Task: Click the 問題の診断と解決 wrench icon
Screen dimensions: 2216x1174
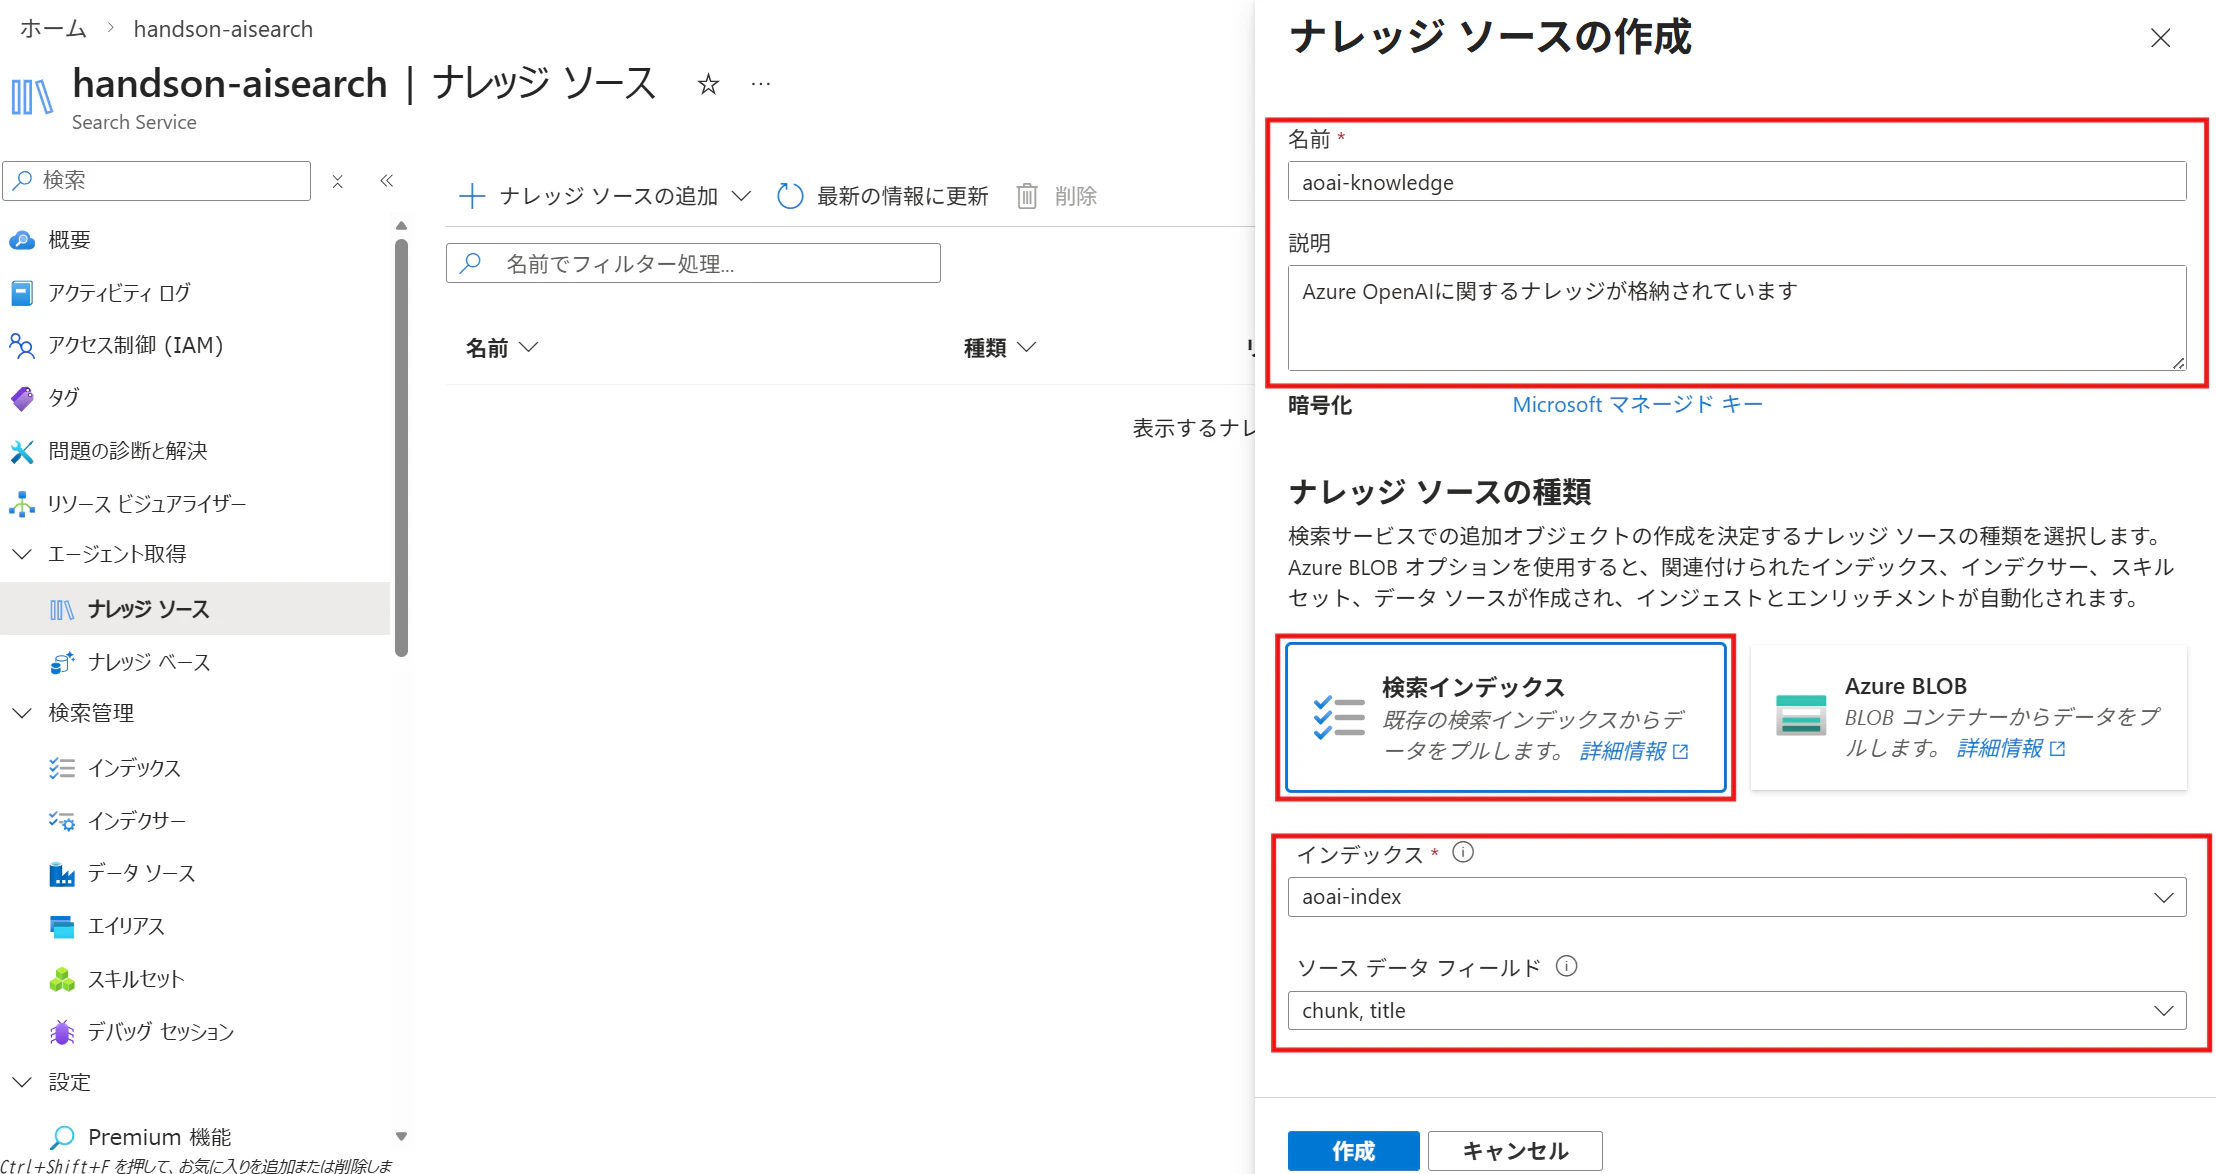Action: coord(22,451)
